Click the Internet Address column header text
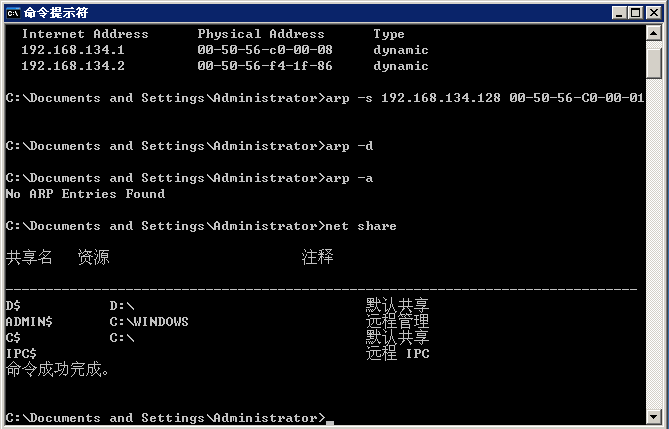 (85, 34)
